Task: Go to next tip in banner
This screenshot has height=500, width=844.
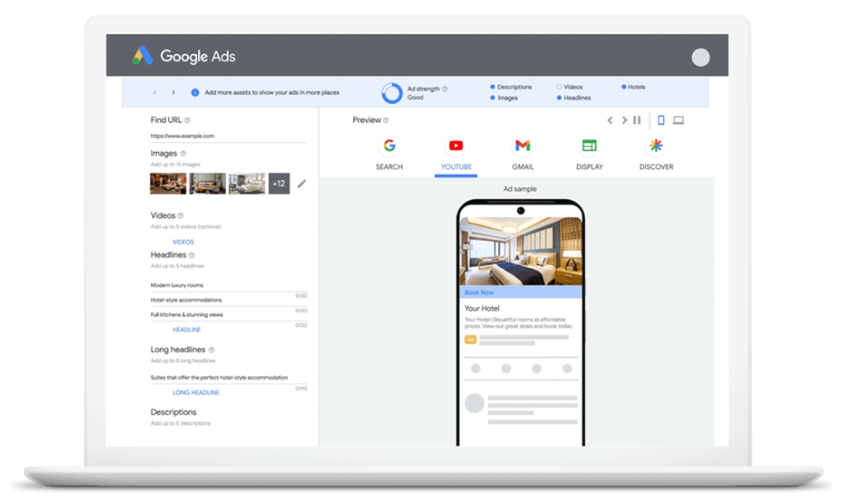Action: (x=173, y=92)
